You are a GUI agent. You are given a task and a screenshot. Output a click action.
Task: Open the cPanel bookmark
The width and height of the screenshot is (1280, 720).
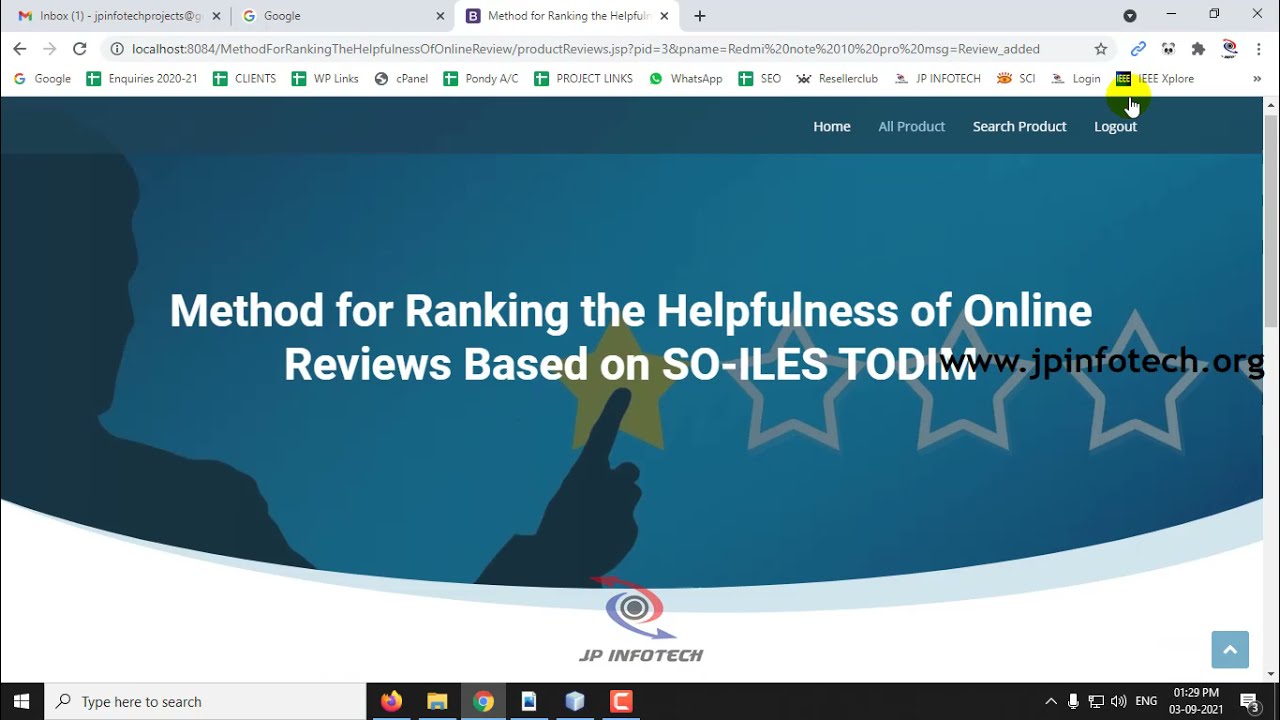coord(401,79)
